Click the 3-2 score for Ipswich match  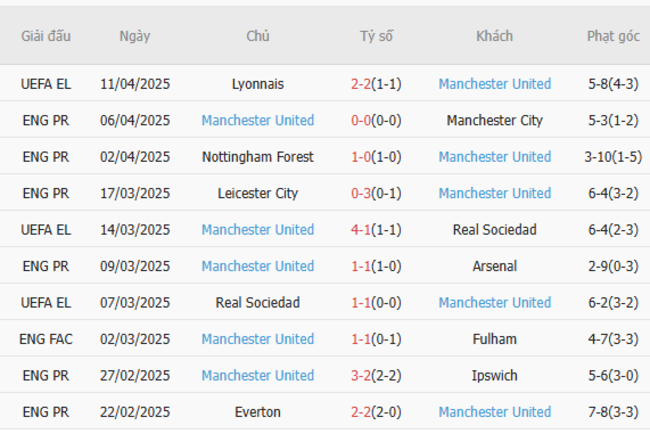[361, 375]
